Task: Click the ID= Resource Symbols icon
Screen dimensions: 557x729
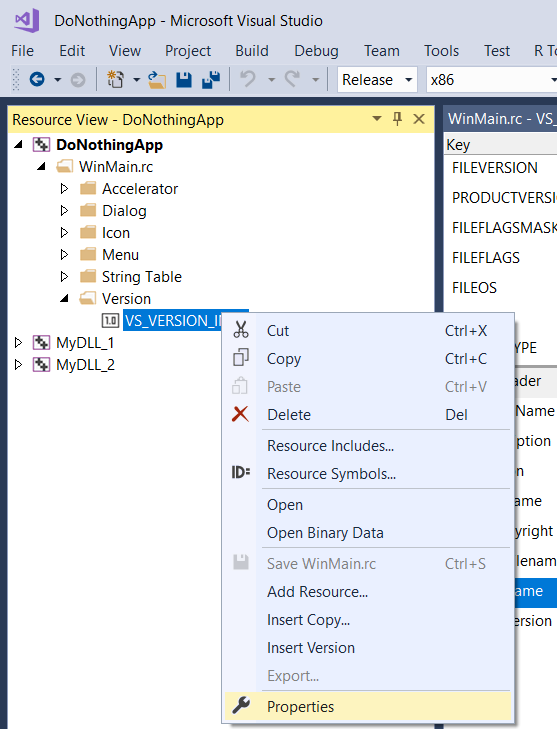Action: click(241, 472)
